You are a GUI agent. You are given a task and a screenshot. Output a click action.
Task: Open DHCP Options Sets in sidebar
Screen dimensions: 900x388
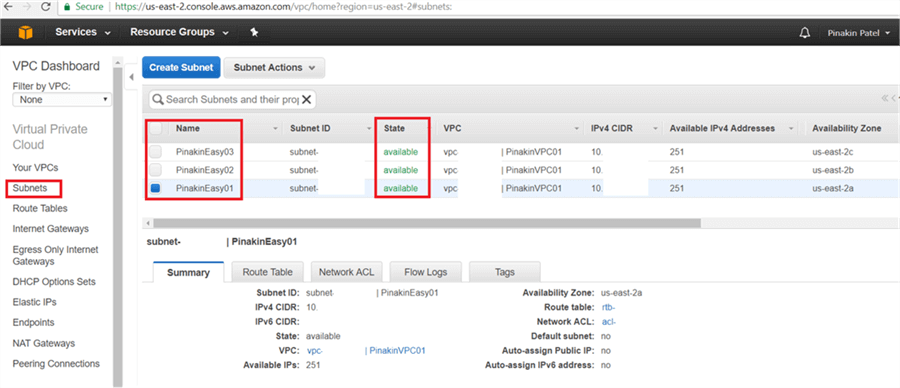pos(54,282)
